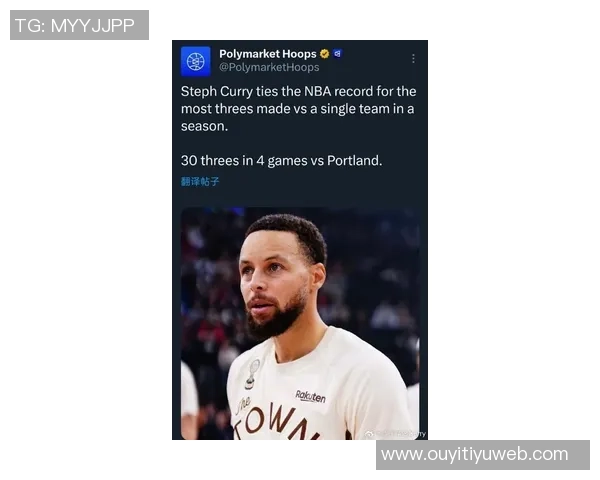This screenshot has height=480, width=600.
Task: Click the "most threes made vs a single" line
Action: (297, 109)
